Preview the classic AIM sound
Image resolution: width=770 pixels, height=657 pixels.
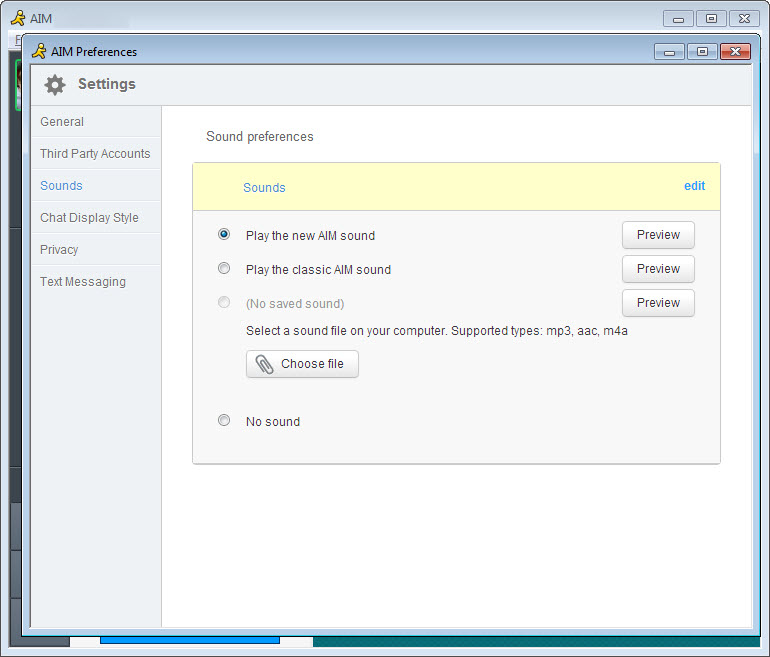tap(658, 269)
